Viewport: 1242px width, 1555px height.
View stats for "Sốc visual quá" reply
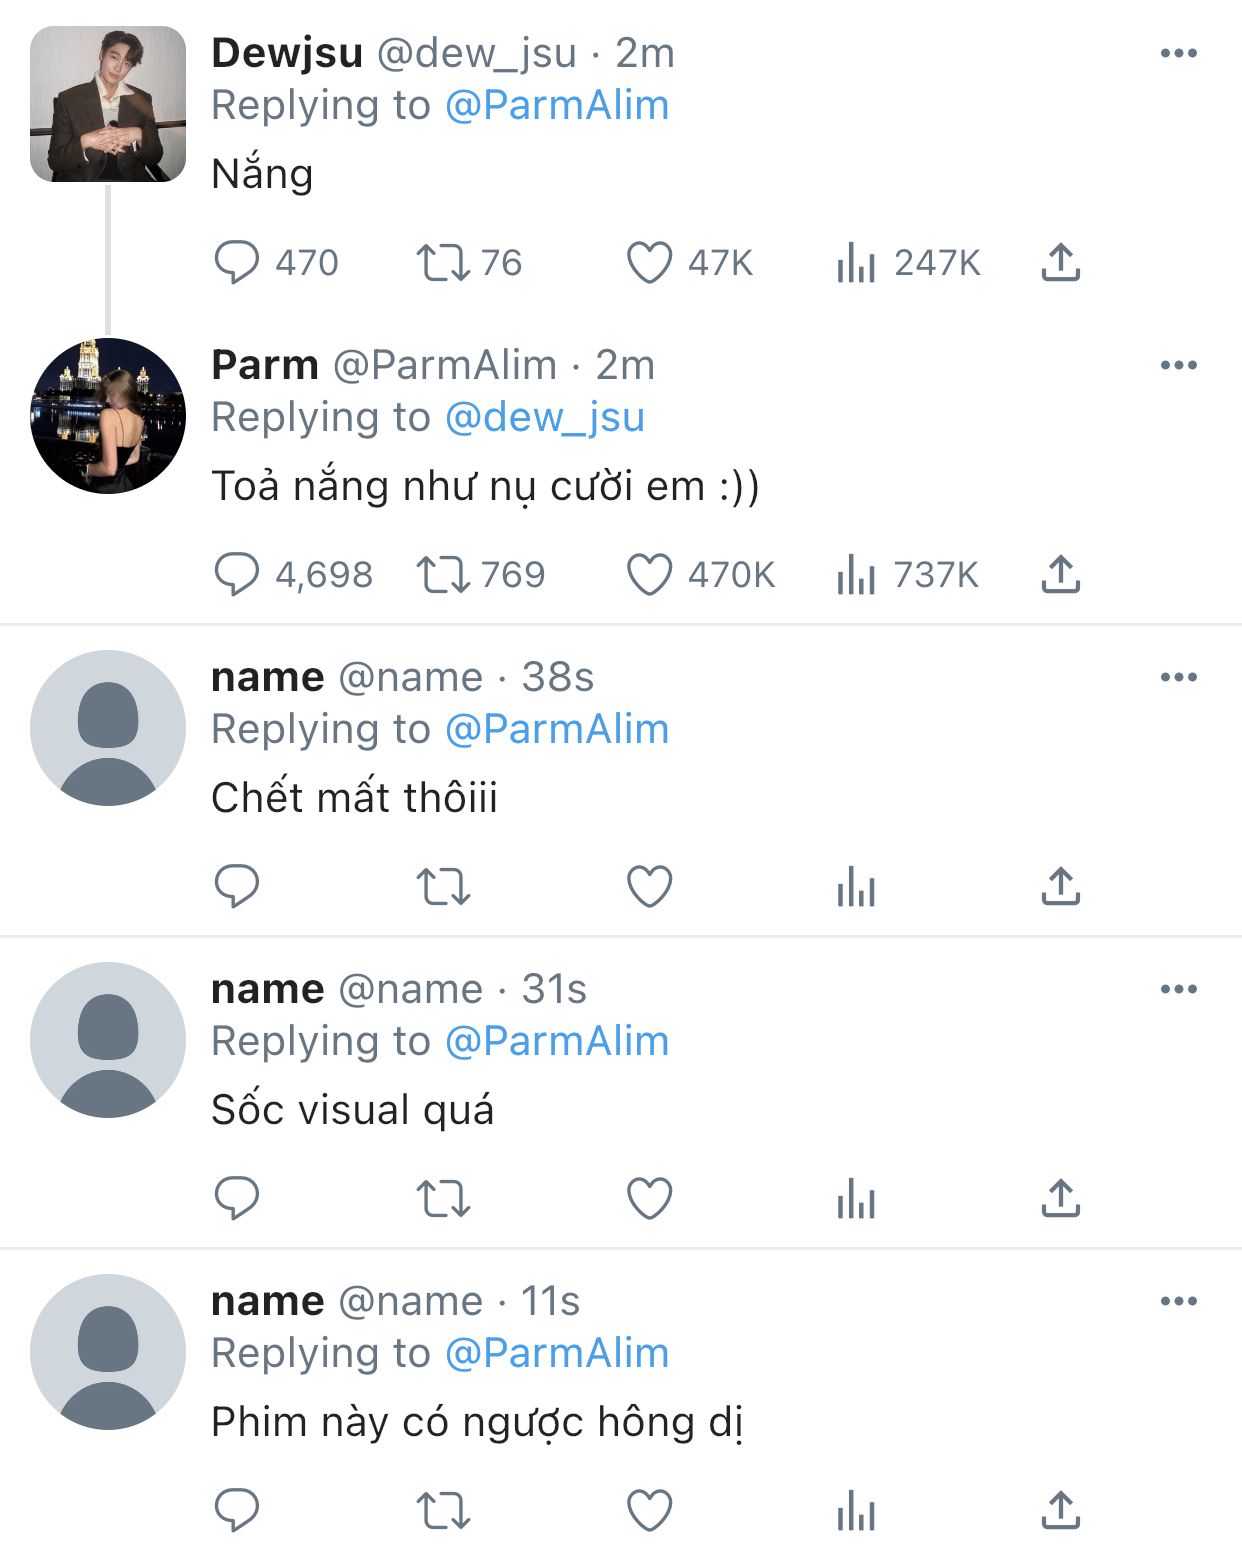[x=856, y=1199]
